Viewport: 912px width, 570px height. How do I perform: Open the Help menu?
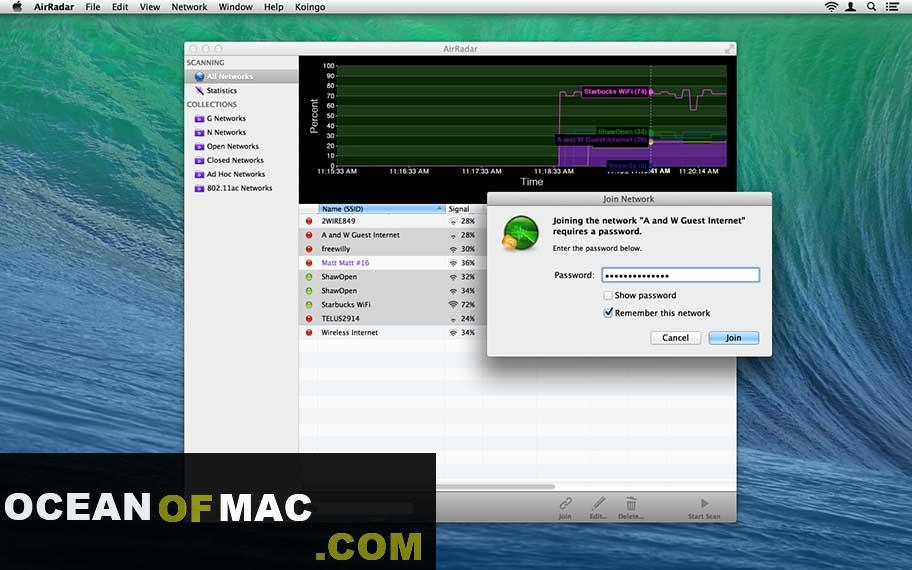point(273,7)
